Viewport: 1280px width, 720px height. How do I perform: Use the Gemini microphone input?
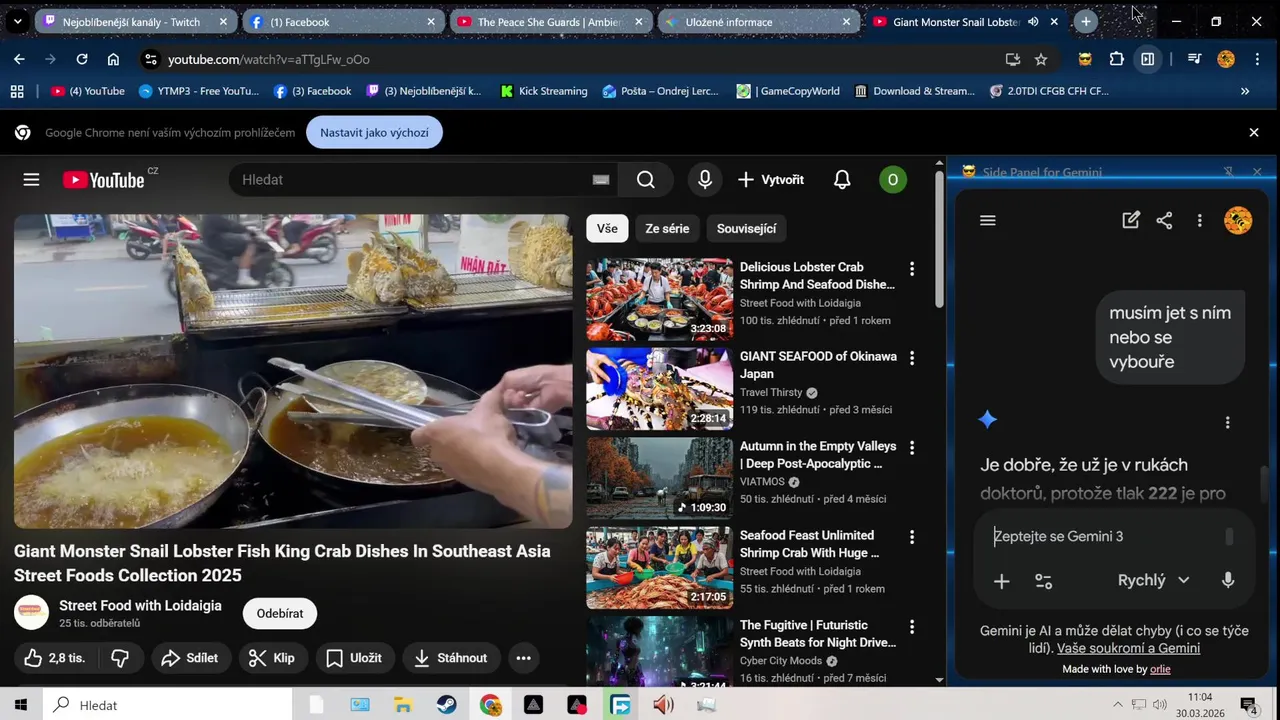[1228, 581]
